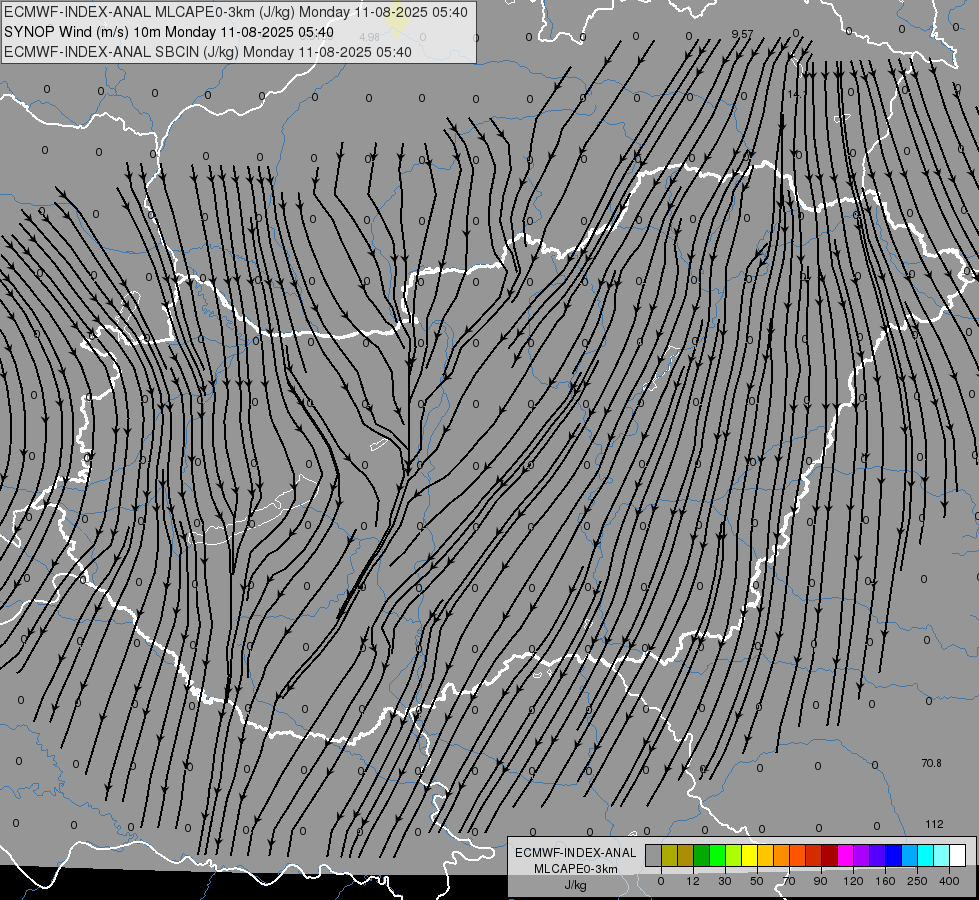Click the SBCIN header line
Screen dimensions: 979x900
coord(208,52)
